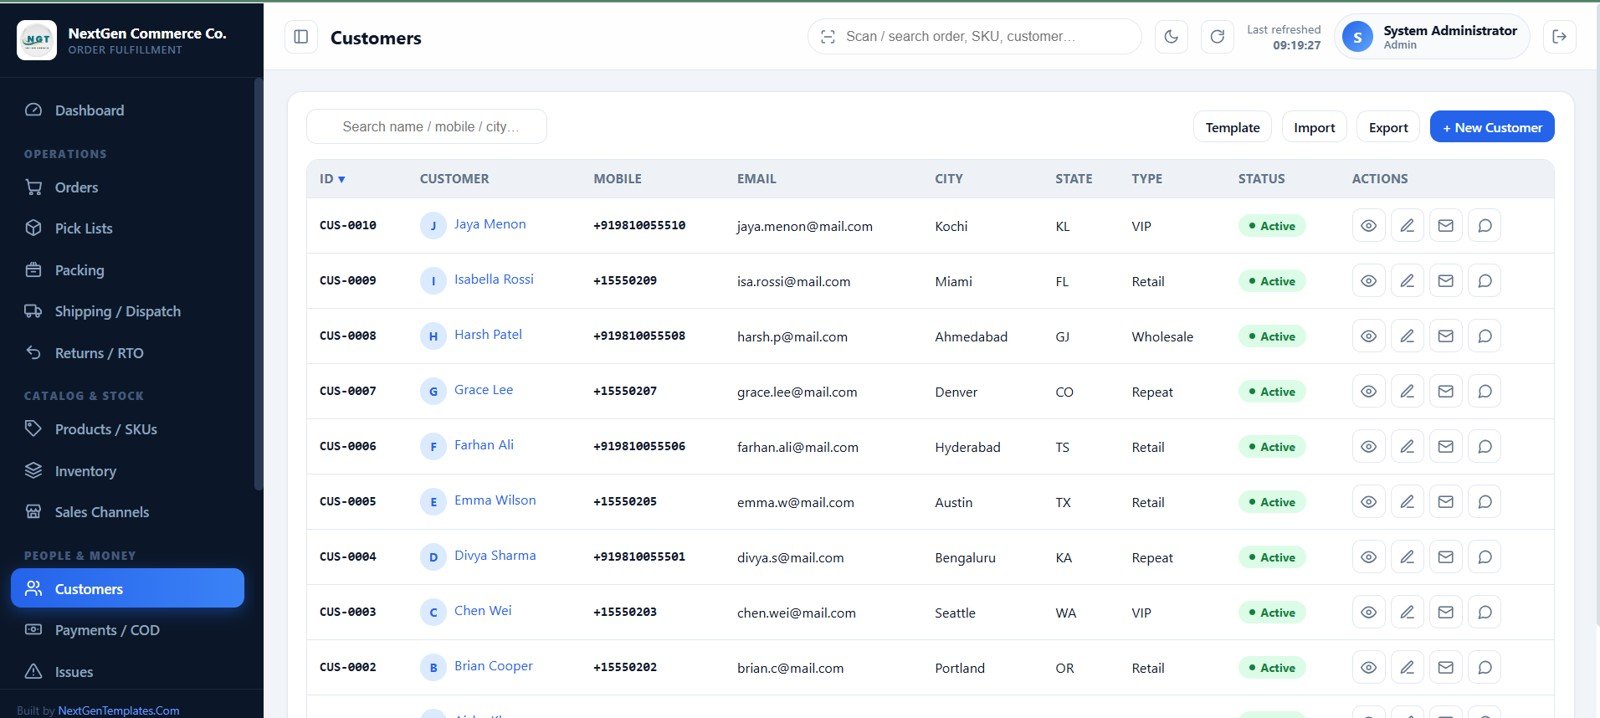Open Returns / RTO section

pyautogui.click(x=127, y=353)
